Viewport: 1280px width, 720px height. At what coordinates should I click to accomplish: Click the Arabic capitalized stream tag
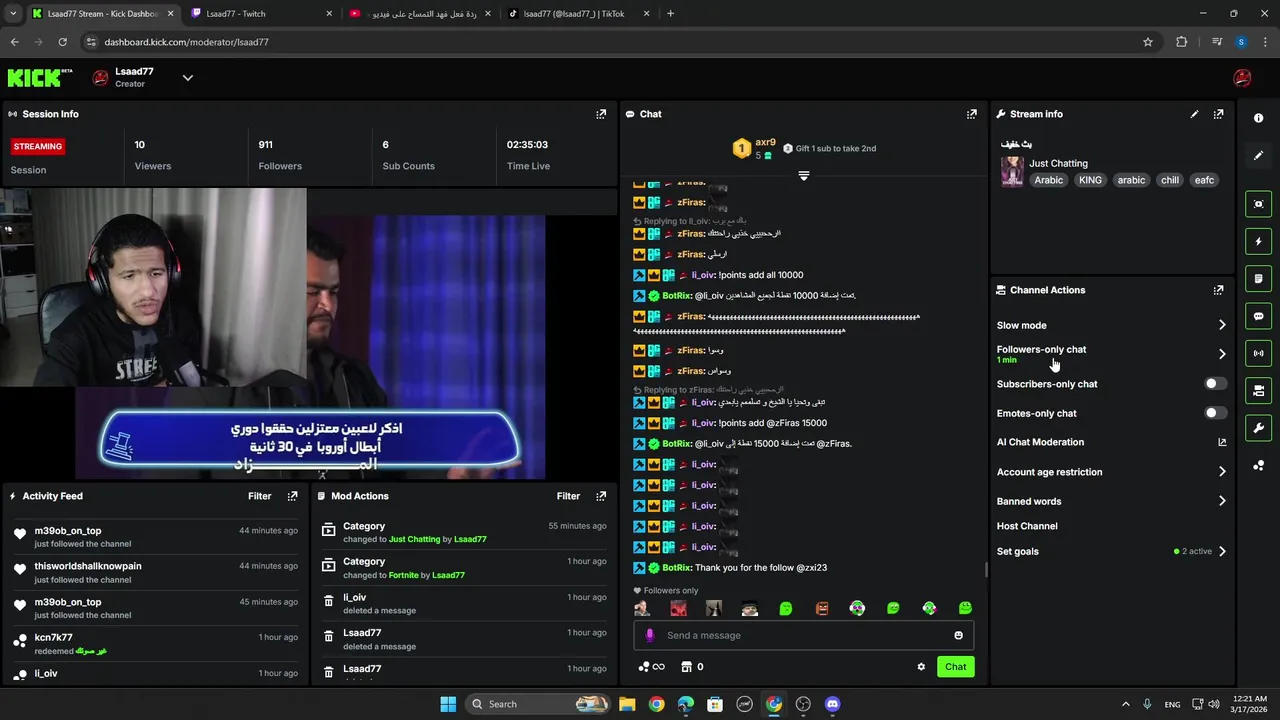click(1048, 180)
